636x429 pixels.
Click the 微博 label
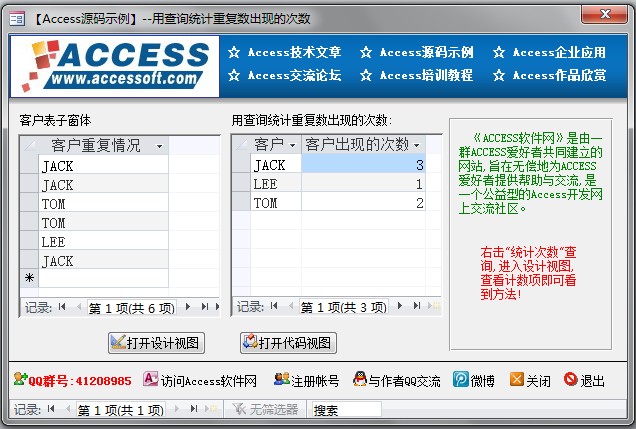tap(482, 381)
